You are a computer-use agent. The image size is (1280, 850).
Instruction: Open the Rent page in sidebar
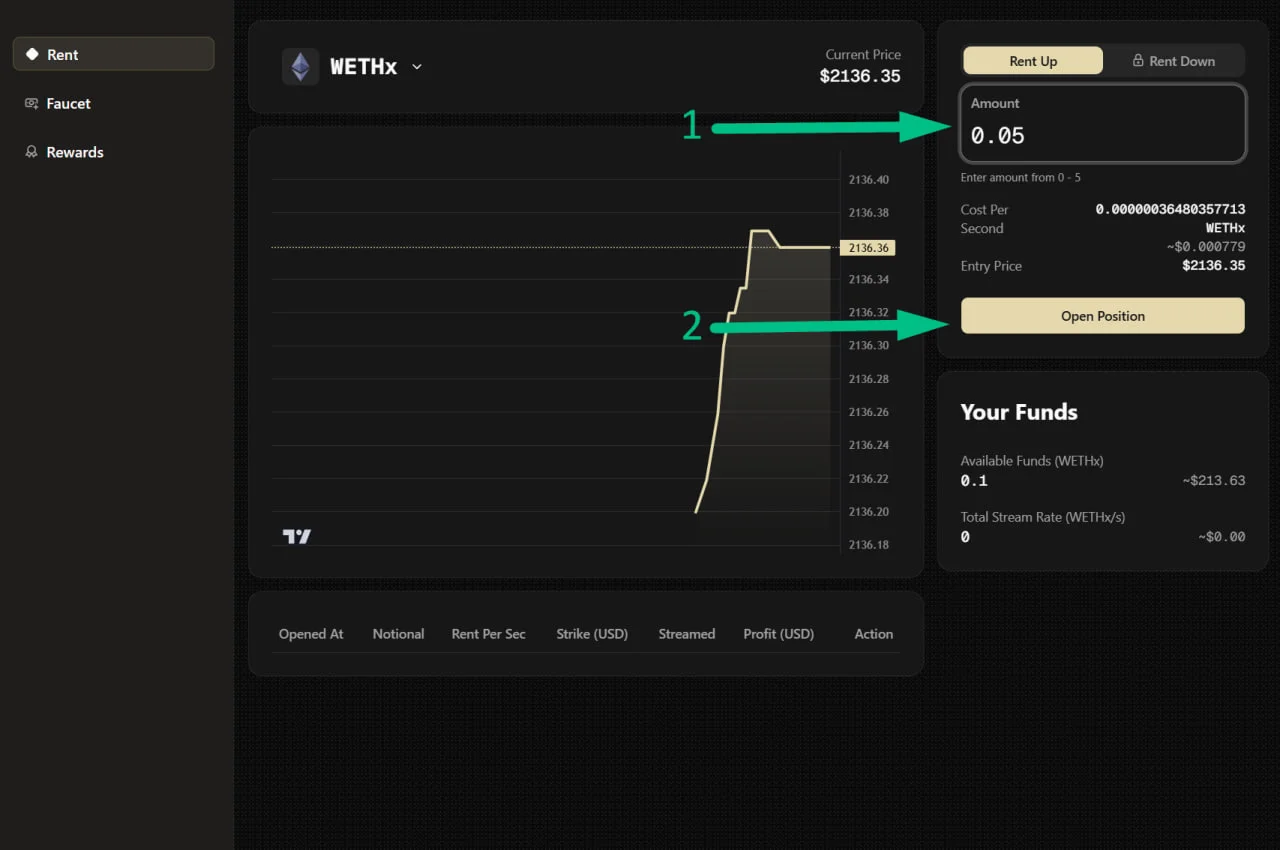113,54
